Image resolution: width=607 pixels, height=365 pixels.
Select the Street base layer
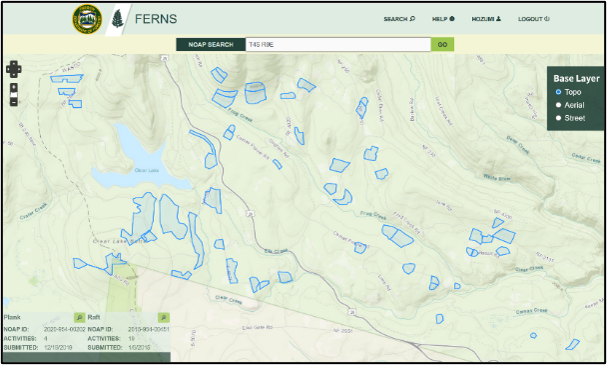click(558, 118)
